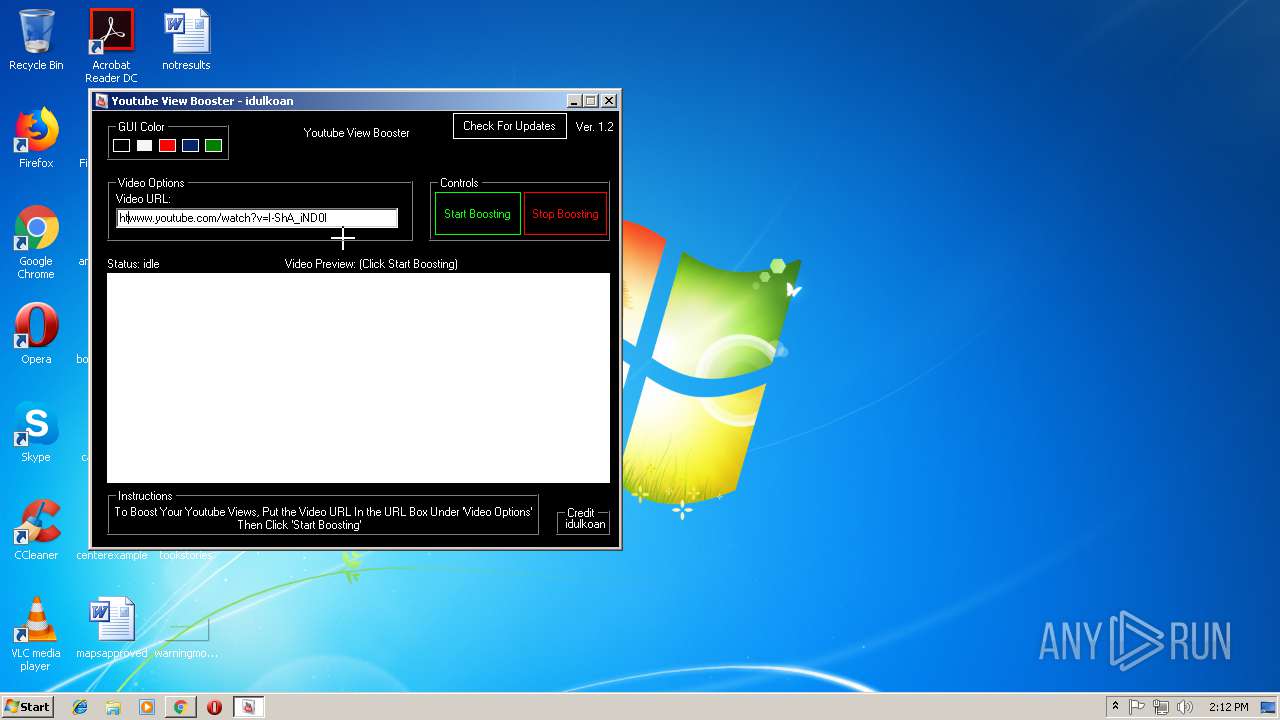Focus the Video URL input field
1280x720 pixels.
(257, 218)
